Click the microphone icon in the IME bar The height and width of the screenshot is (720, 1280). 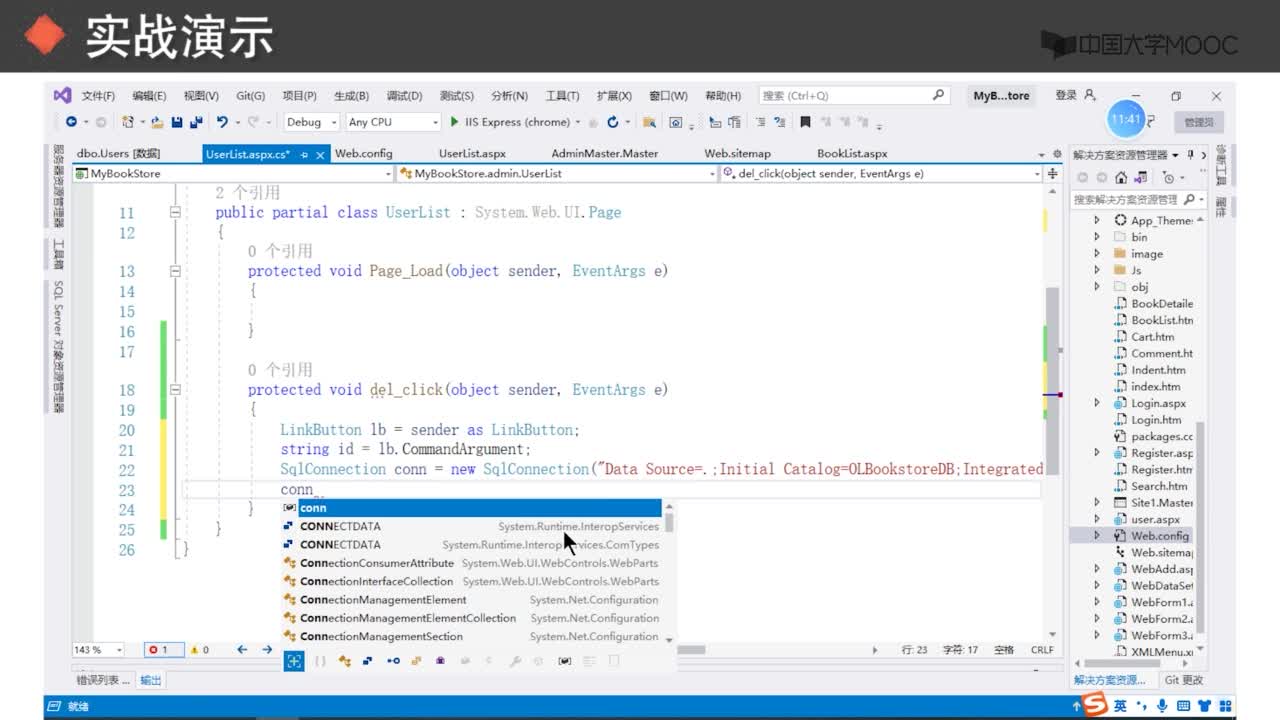1164,706
